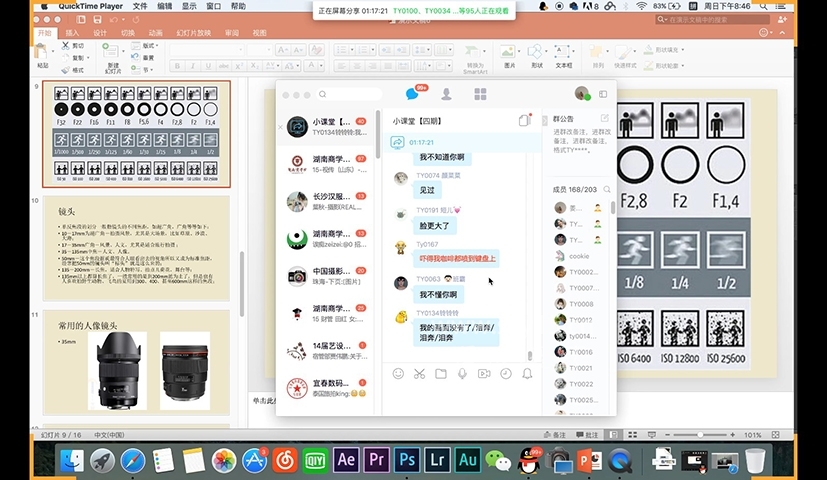
Task: Click the emoji smiley icon in chat toolbar
Action: 398,374
